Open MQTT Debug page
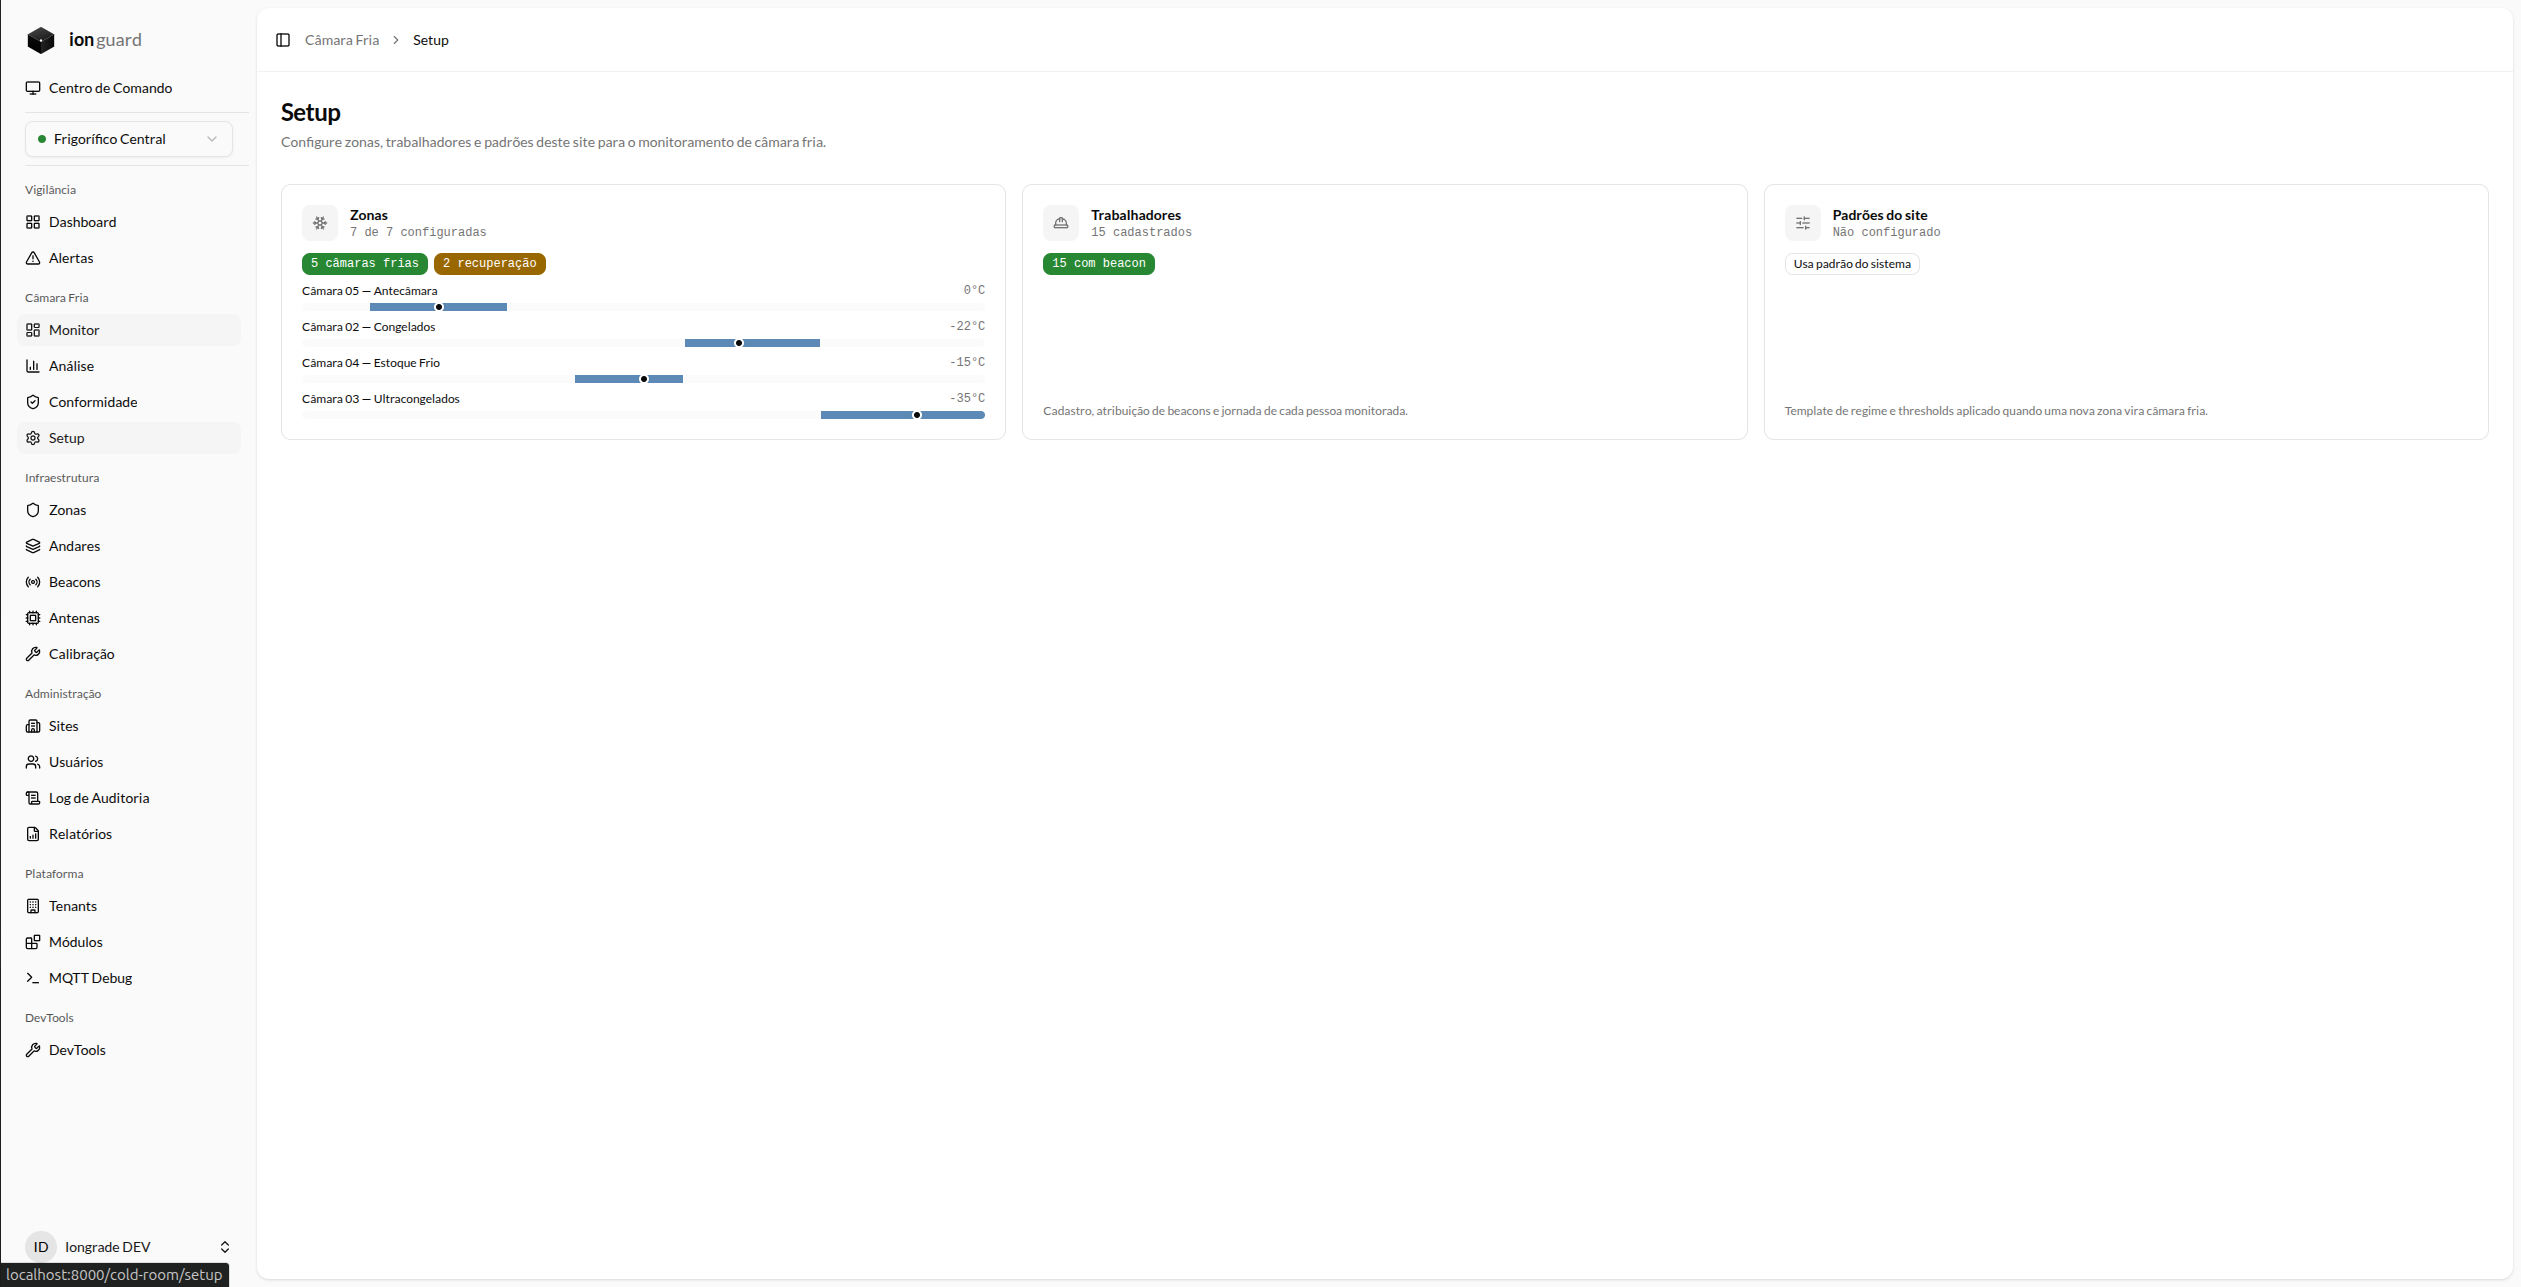 [129, 978]
